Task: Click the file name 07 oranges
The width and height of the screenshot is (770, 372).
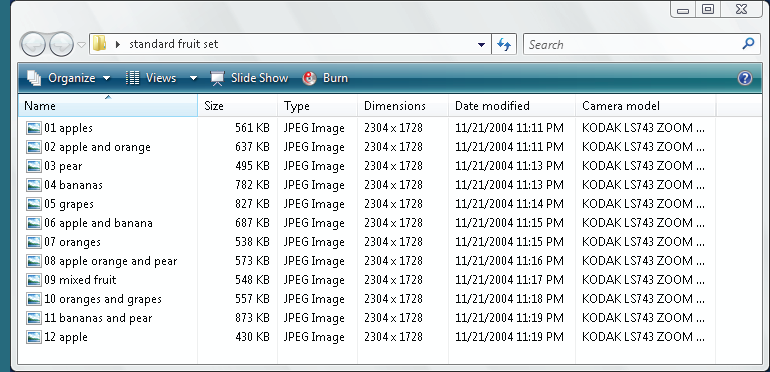Action: point(72,242)
